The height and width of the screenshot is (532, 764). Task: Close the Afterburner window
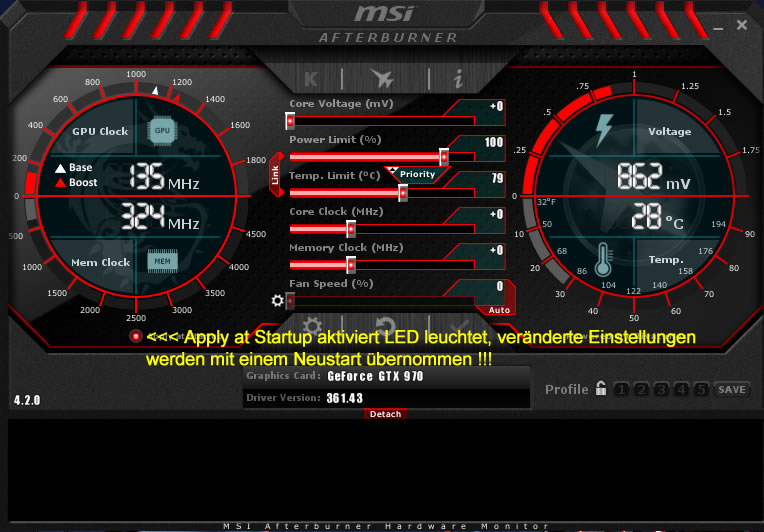(x=742, y=25)
